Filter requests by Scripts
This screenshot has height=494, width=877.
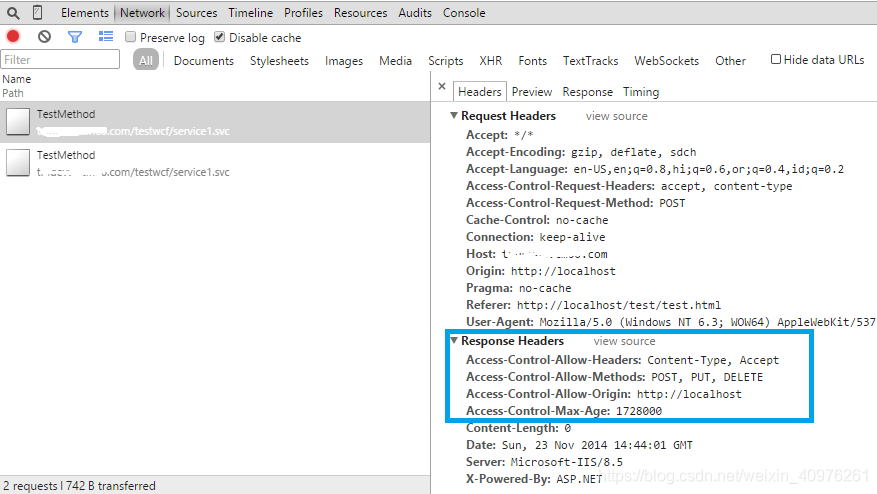(446, 60)
